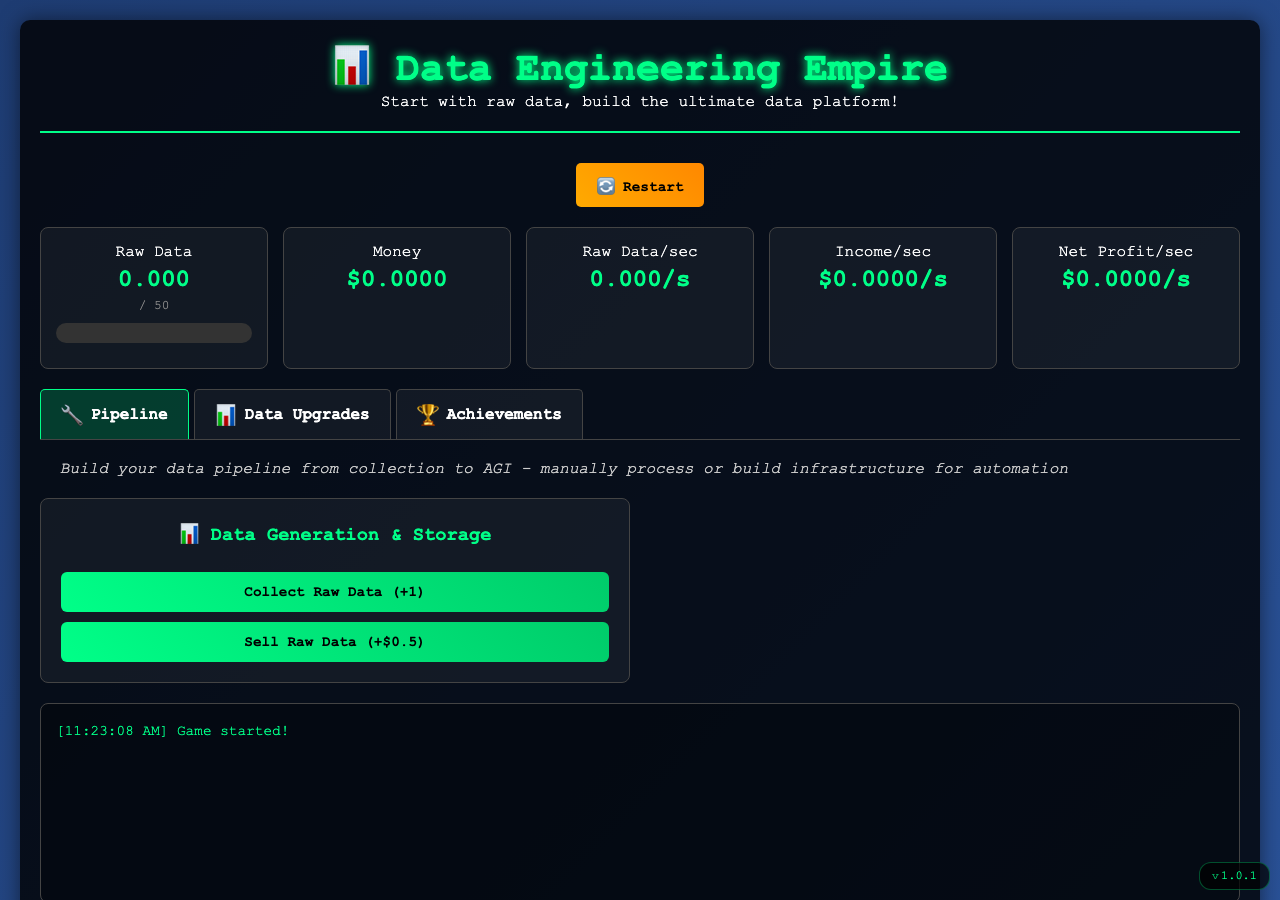
Task: Select the wrench icon on the Pipeline tab
Action: tap(70, 413)
